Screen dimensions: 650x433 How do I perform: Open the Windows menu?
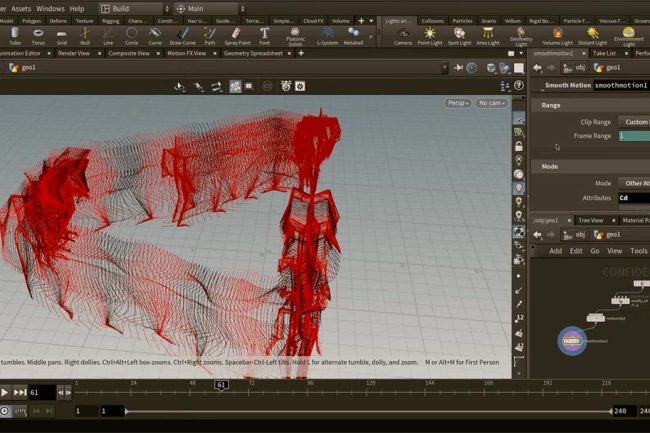point(50,8)
